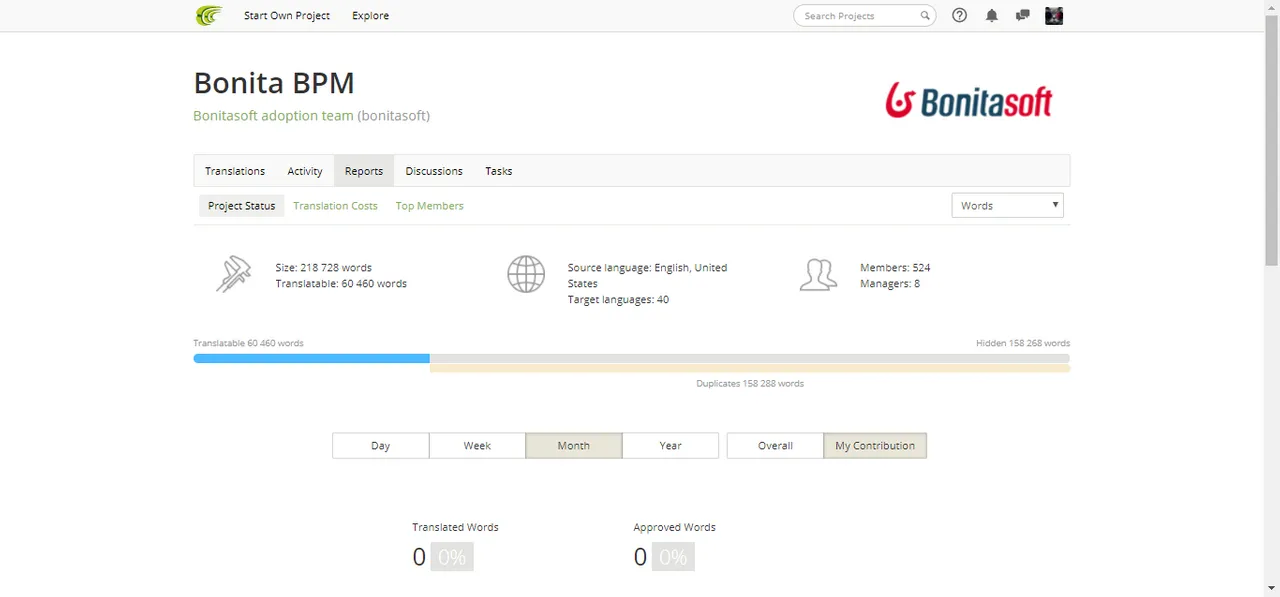
Task: Click 'Duplicates 158 288 words' label
Action: click(750, 383)
